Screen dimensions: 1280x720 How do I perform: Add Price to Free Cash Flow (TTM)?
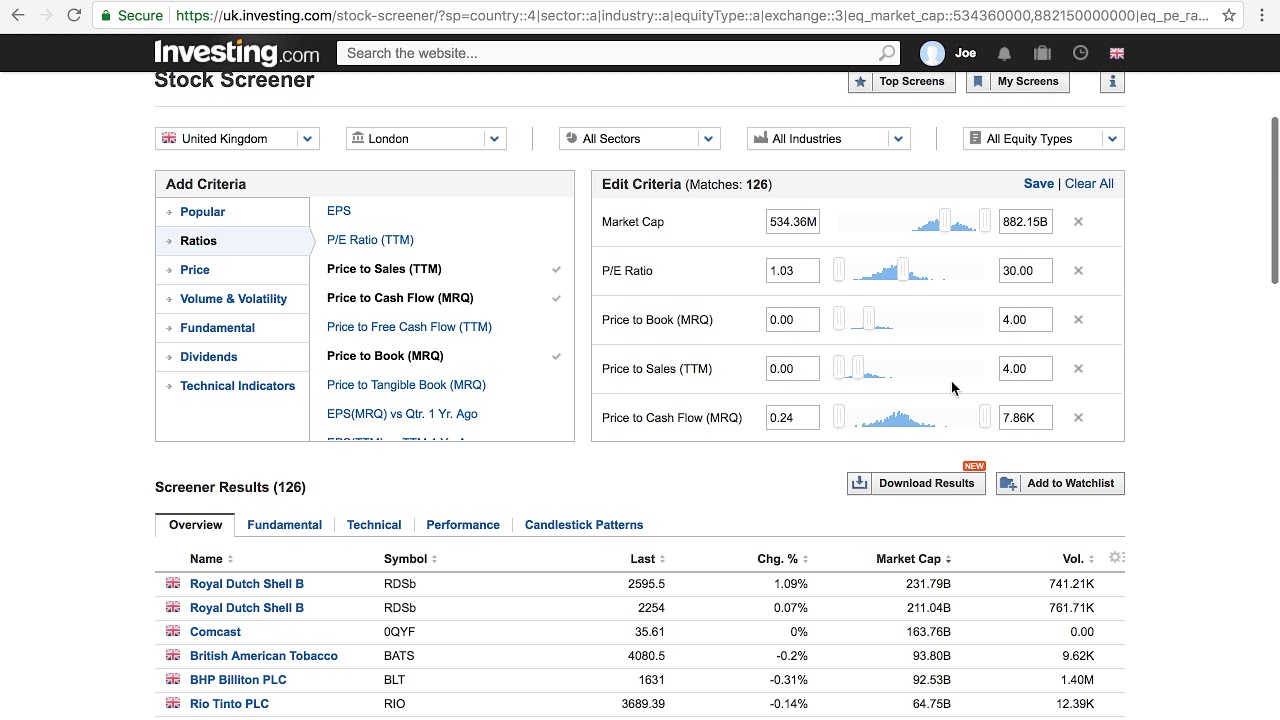409,327
